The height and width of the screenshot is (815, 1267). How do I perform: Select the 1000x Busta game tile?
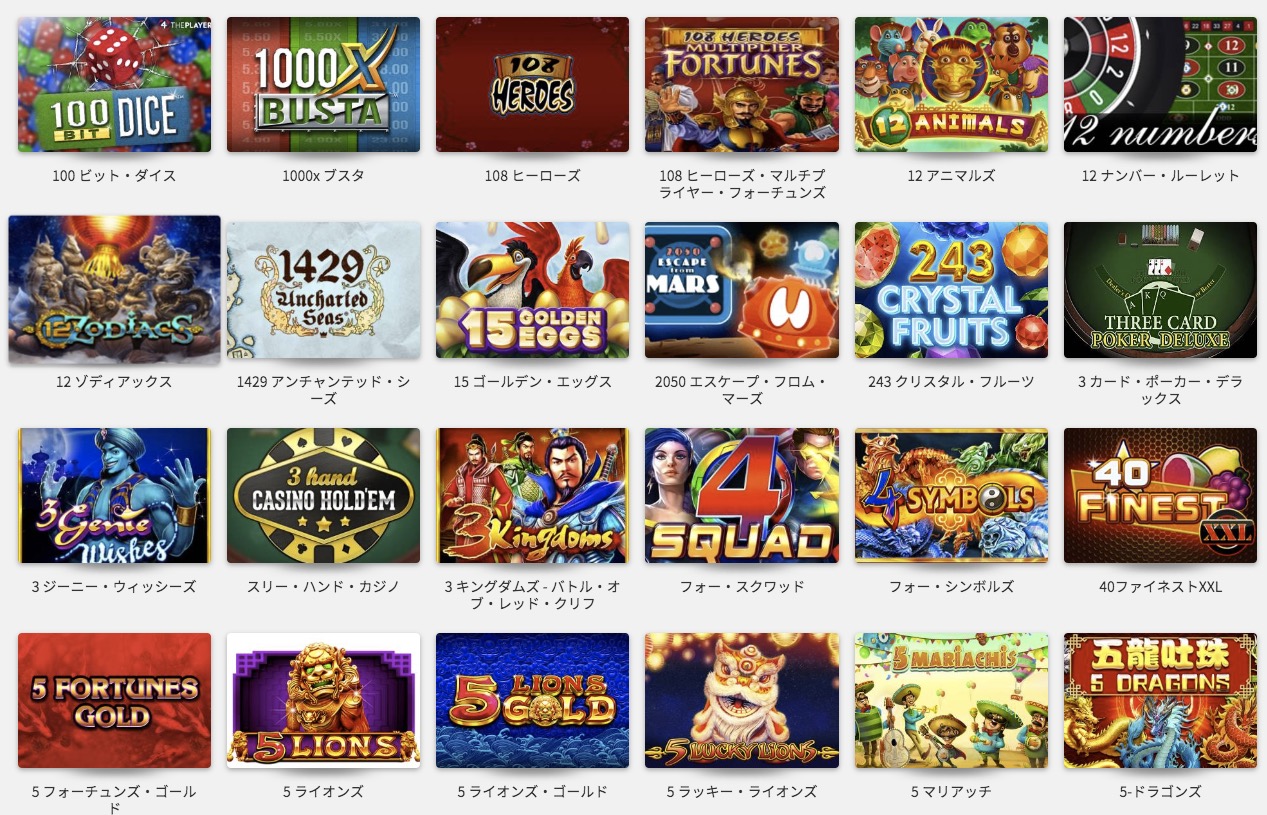click(323, 84)
